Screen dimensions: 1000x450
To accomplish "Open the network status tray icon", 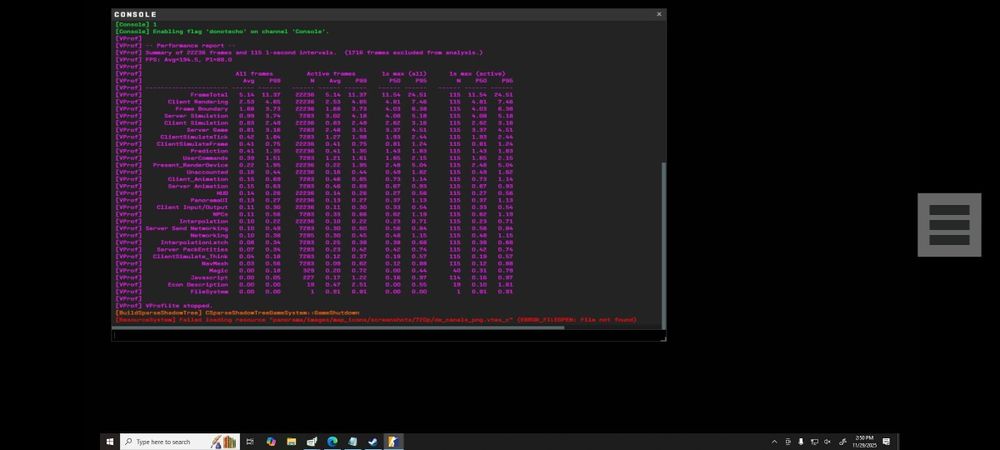I will tap(814, 442).
